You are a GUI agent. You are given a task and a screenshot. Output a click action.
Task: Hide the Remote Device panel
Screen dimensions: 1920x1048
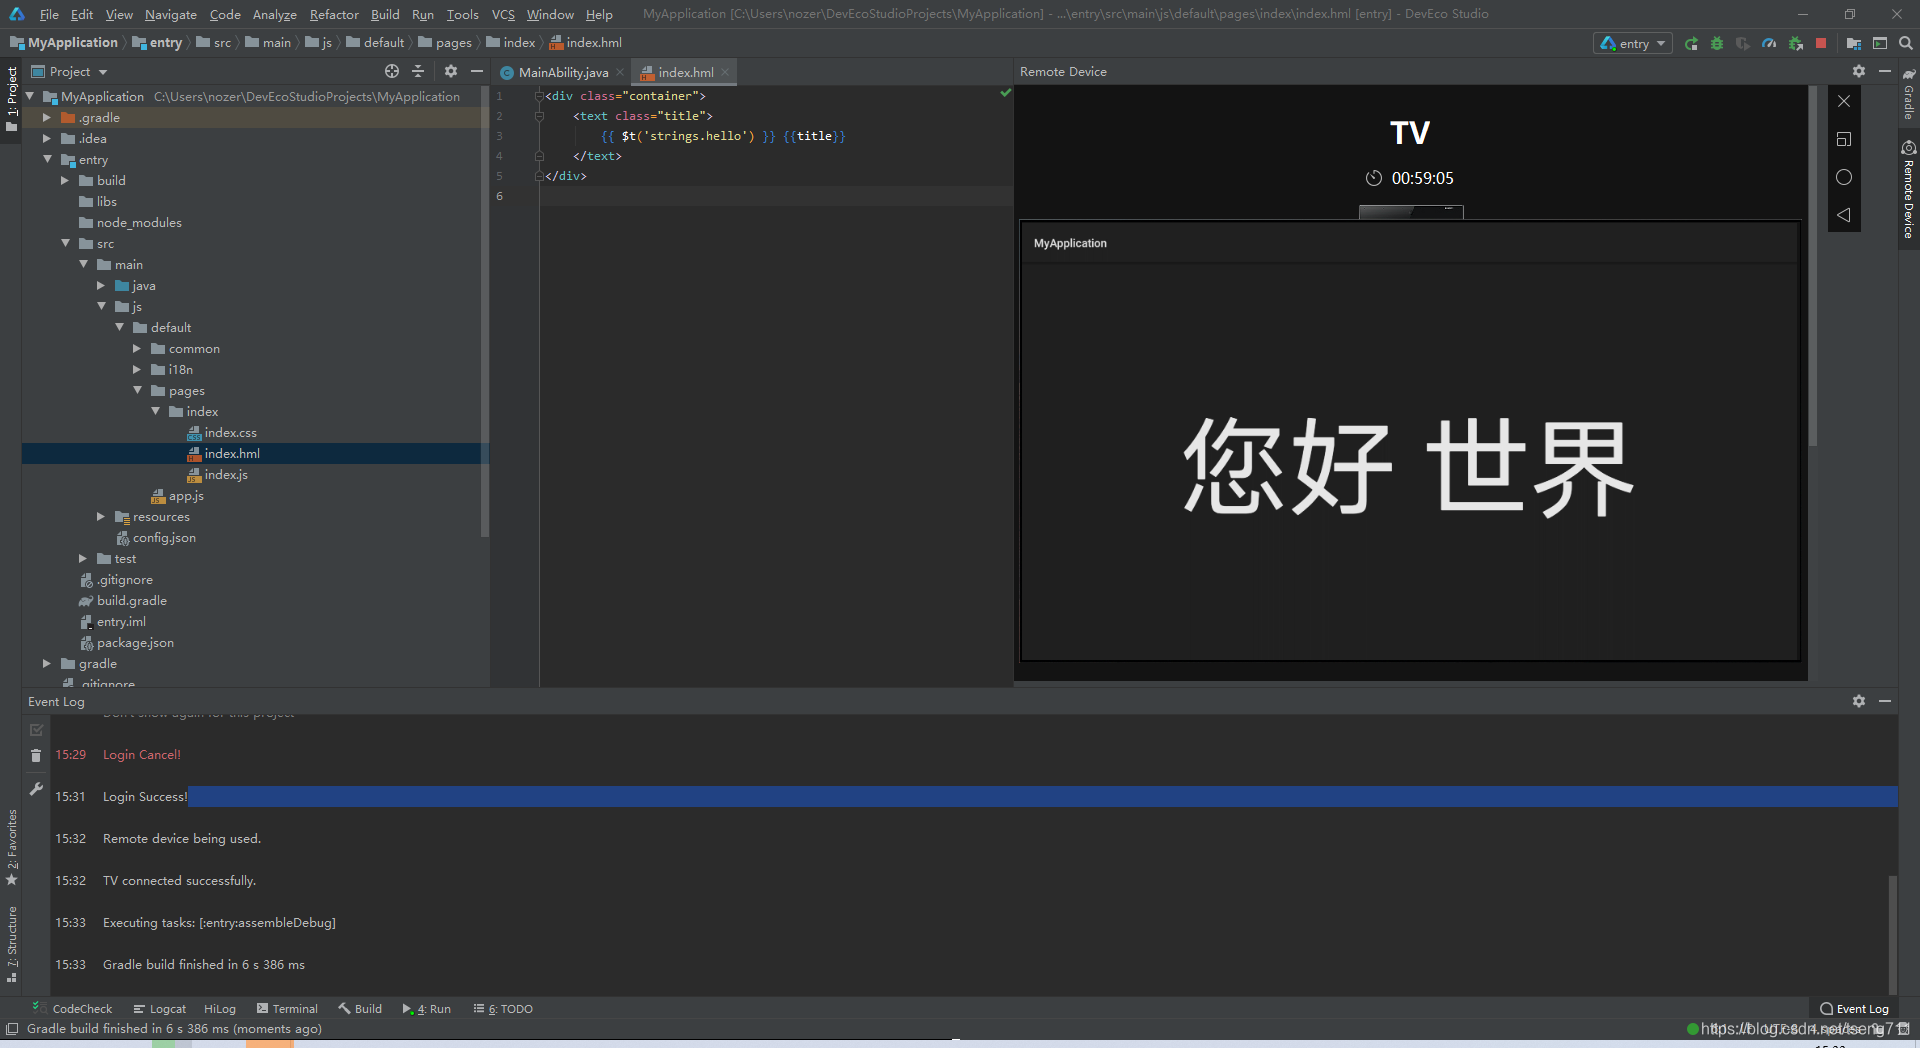(x=1885, y=71)
